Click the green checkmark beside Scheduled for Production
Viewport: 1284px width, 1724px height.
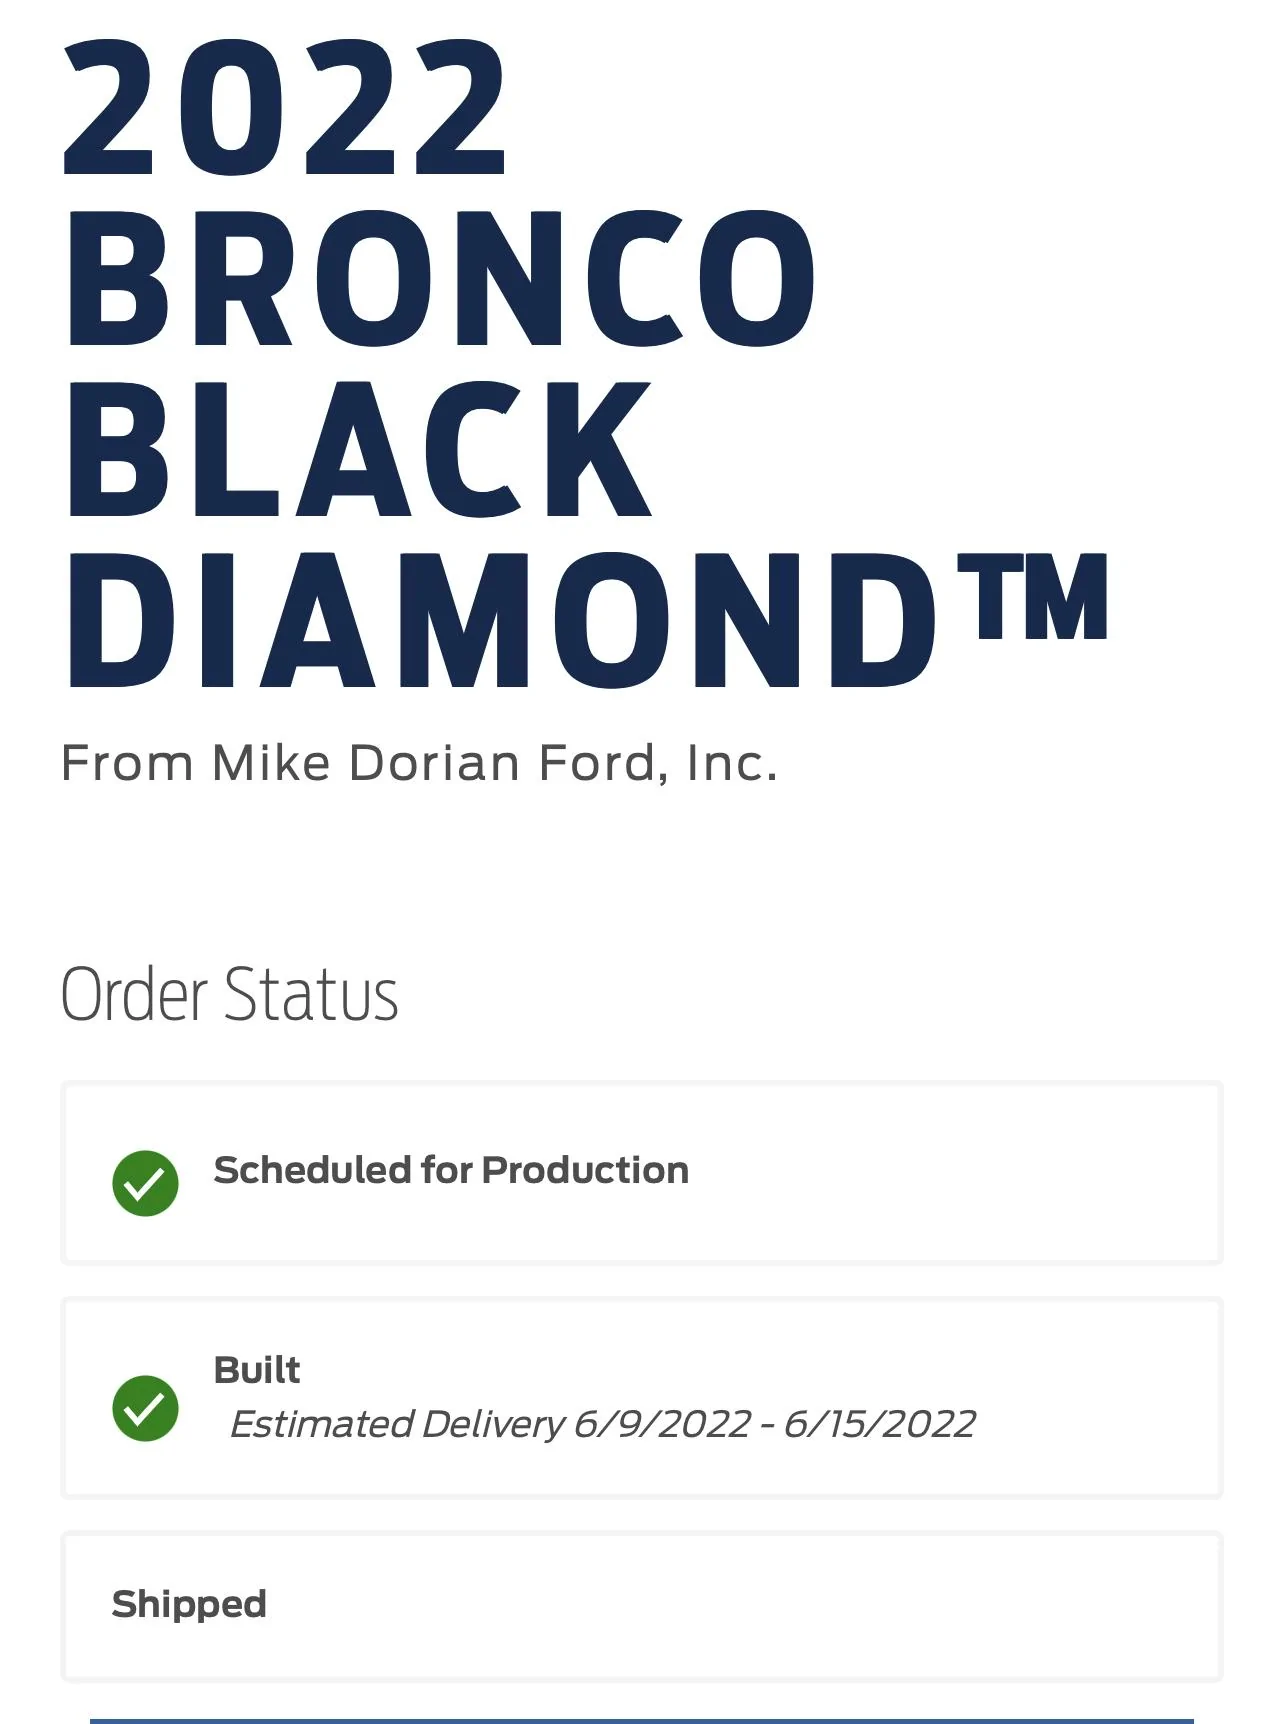coord(145,1183)
